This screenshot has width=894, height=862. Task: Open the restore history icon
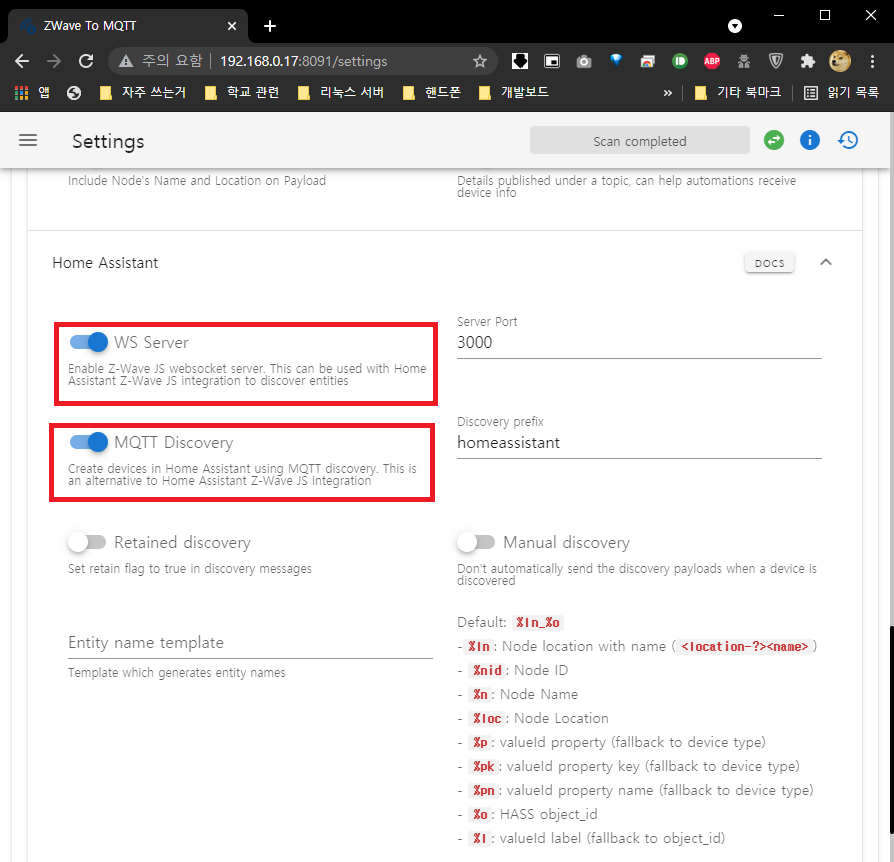tap(848, 140)
